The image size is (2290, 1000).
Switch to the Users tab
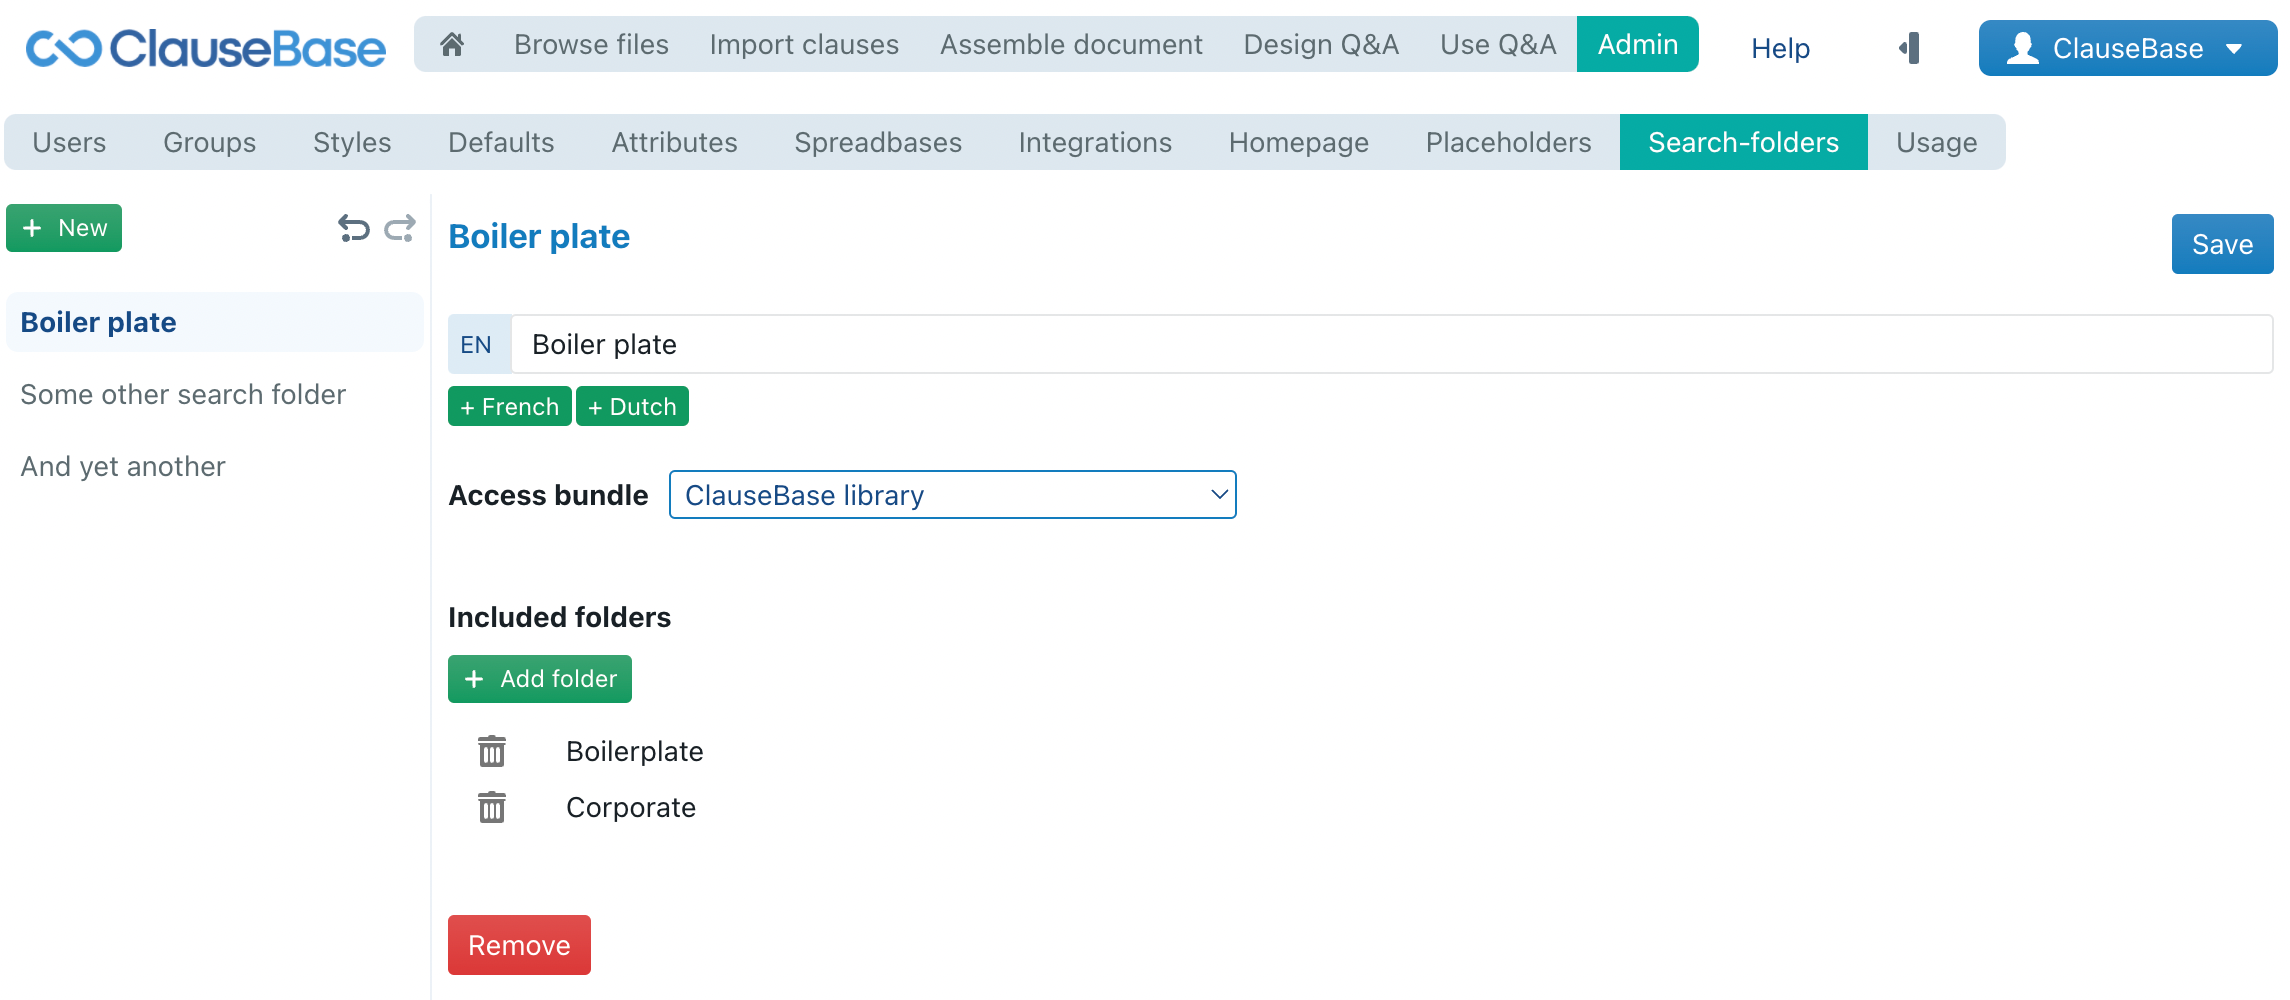point(69,142)
